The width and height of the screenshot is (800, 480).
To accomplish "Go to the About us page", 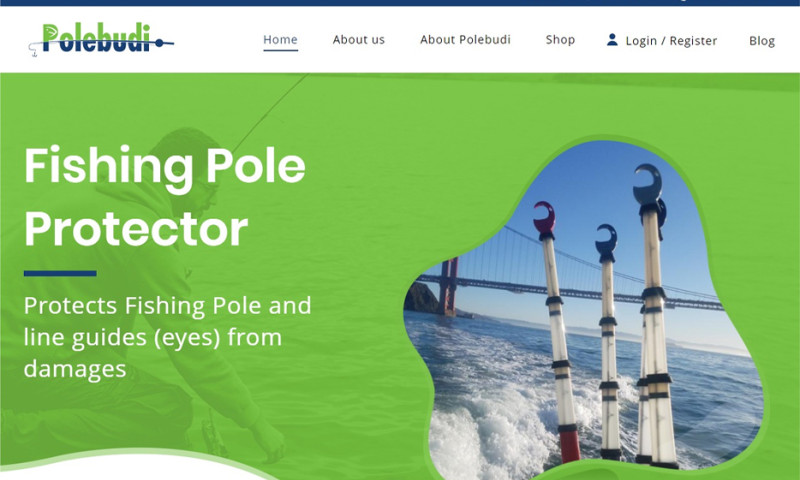I will pyautogui.click(x=359, y=40).
